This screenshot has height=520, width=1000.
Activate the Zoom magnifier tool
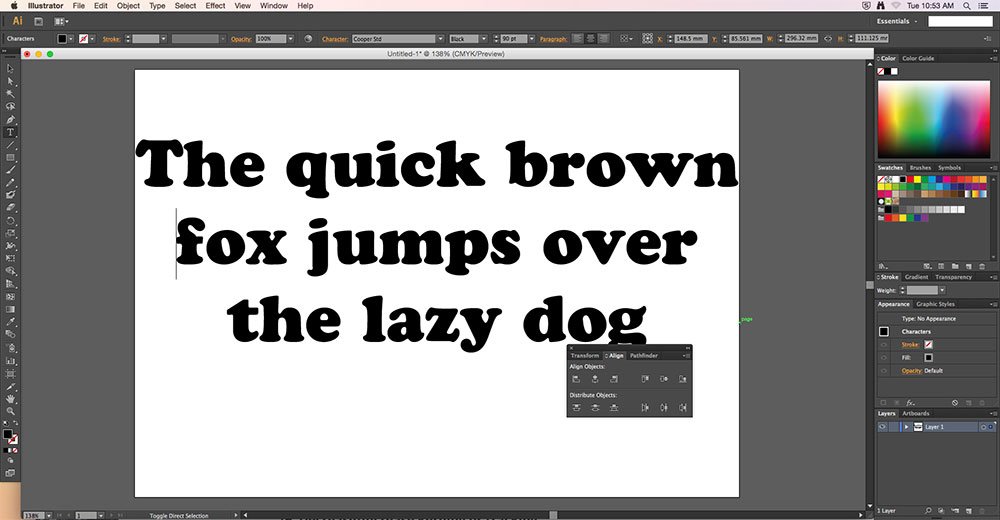10,412
